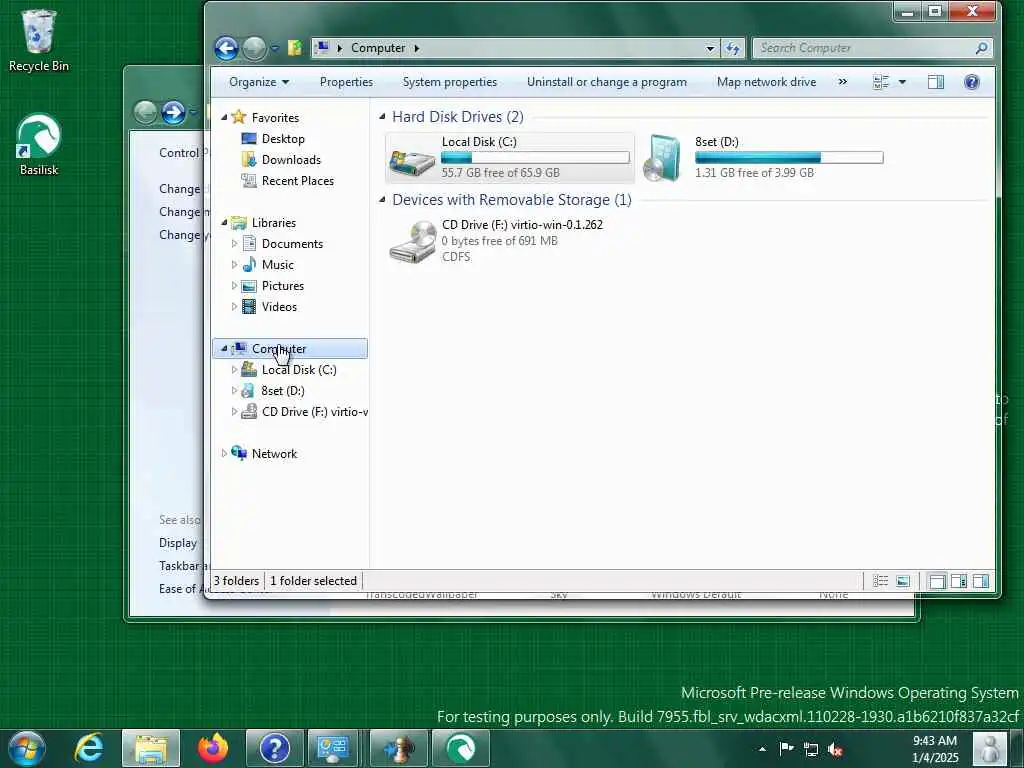Select the CD Drive (F:) disc icon

[x=413, y=242]
